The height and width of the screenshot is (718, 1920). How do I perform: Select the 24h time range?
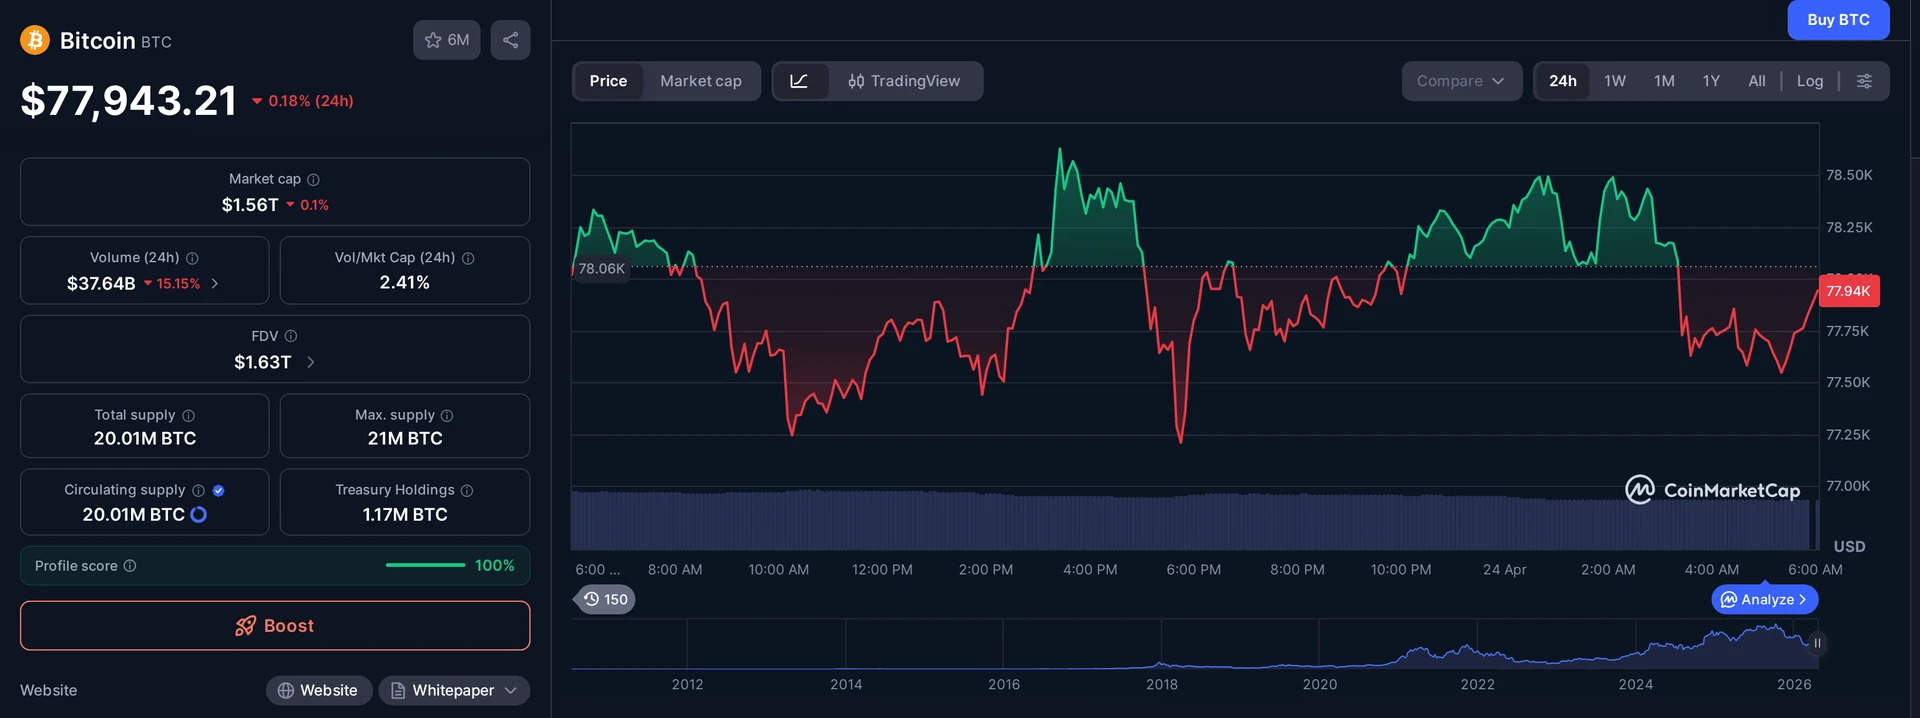[x=1563, y=81]
